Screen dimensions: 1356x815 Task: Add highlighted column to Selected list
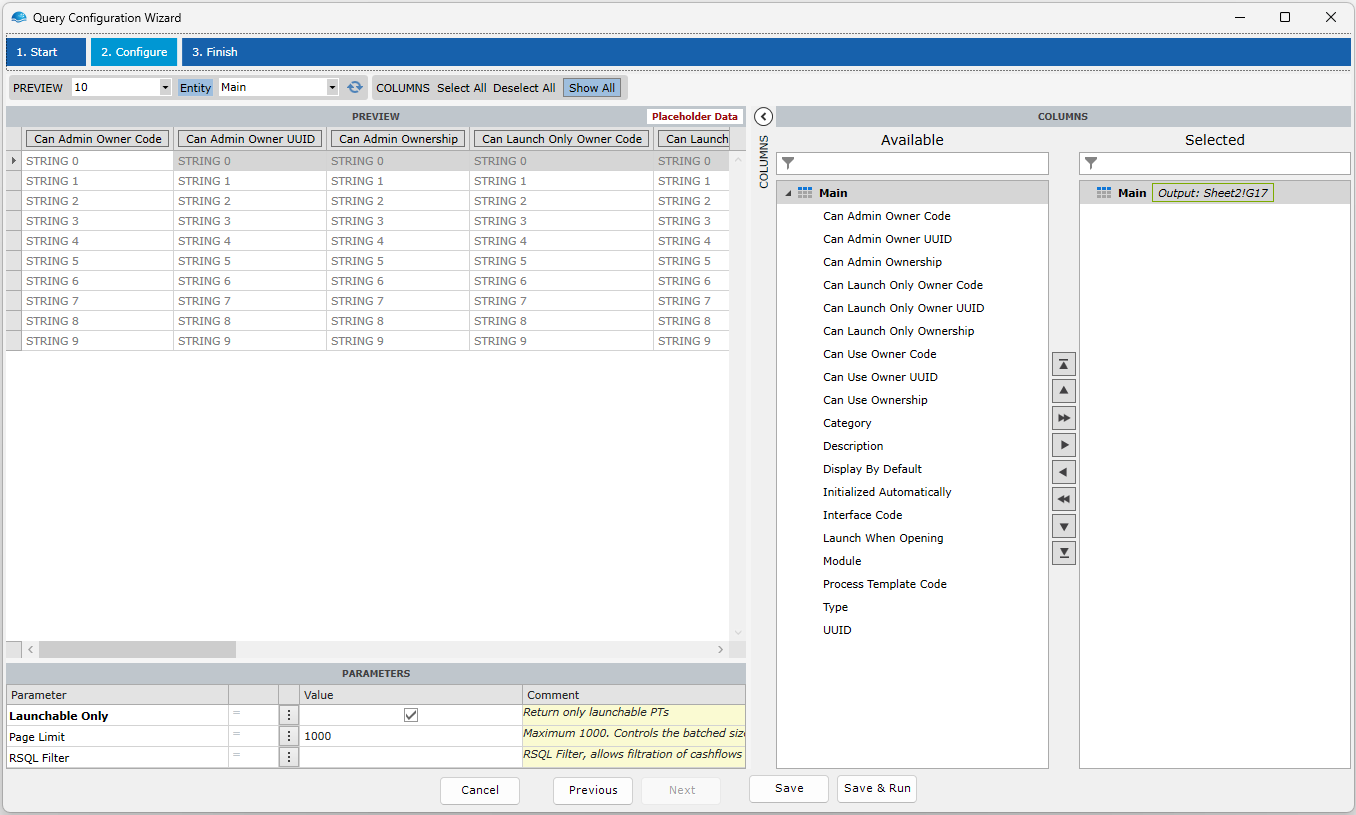pos(1064,445)
